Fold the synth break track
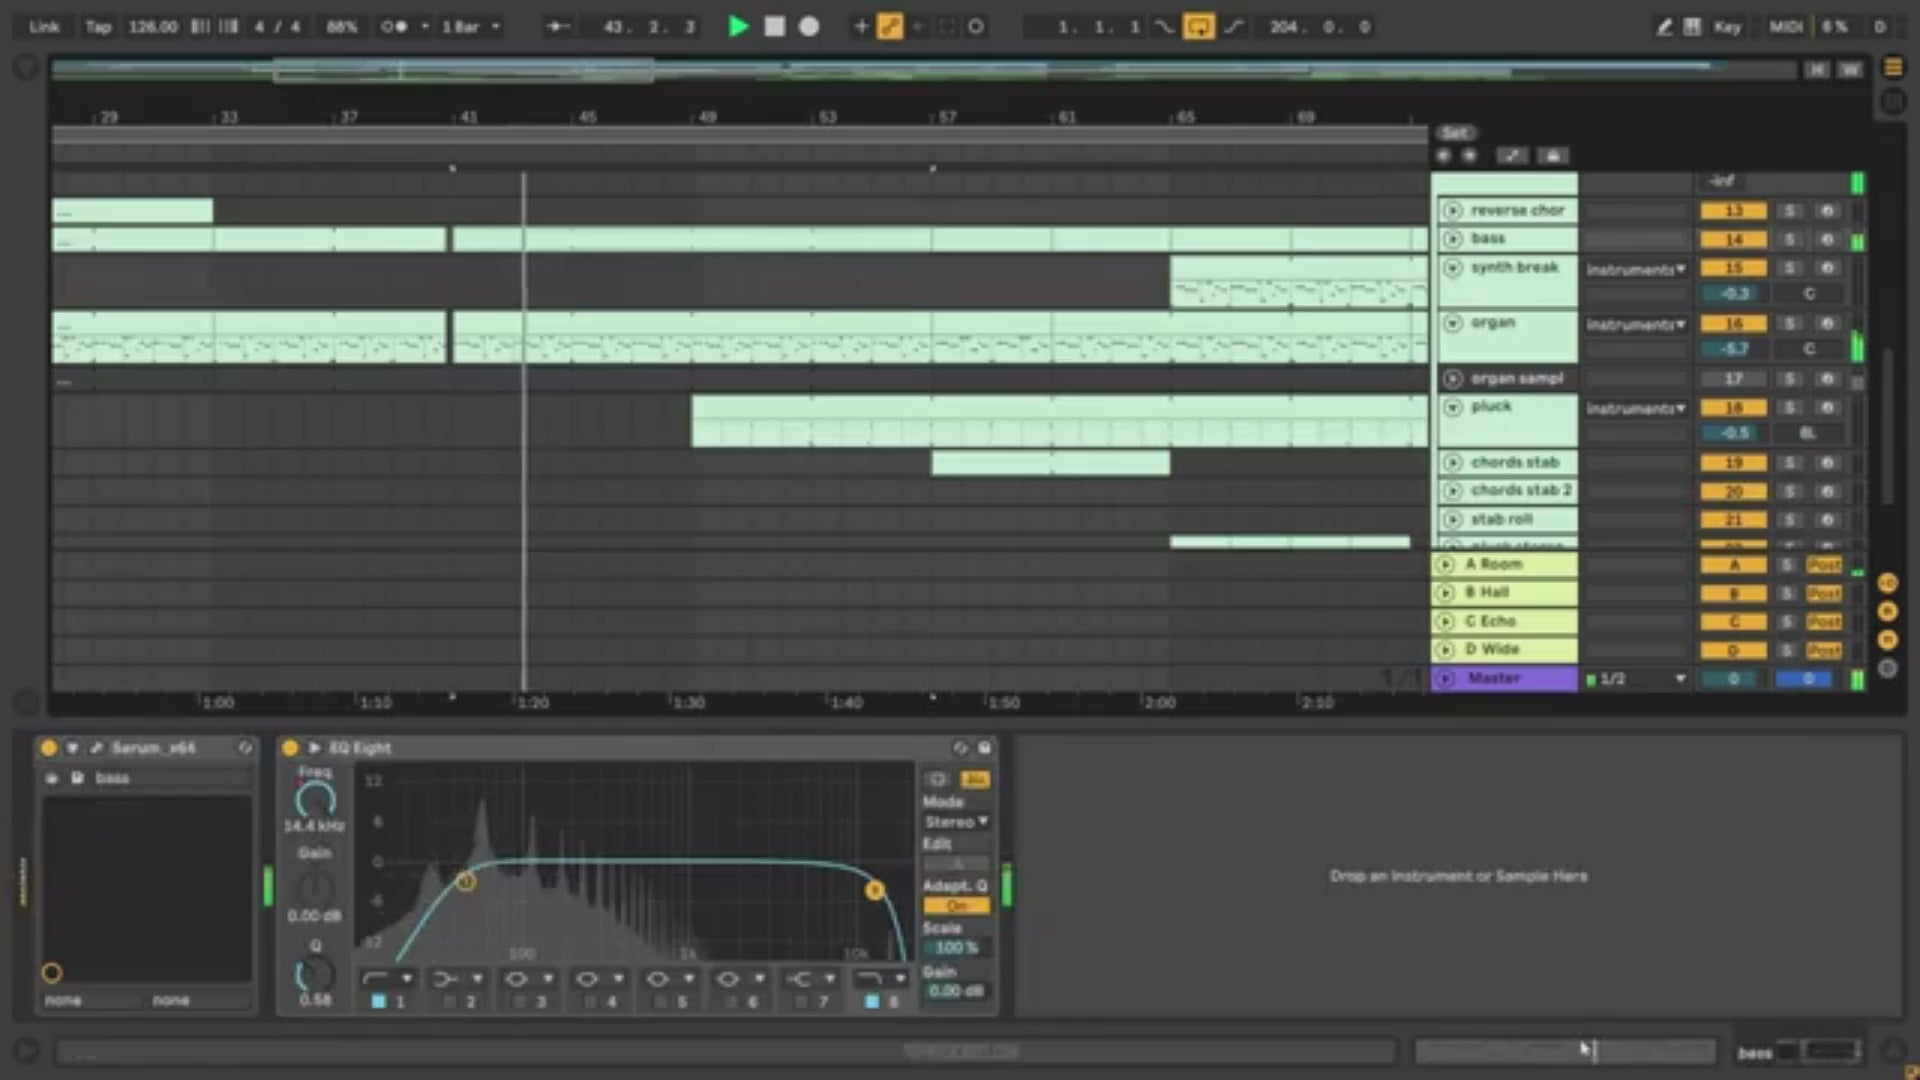 pos(1452,268)
